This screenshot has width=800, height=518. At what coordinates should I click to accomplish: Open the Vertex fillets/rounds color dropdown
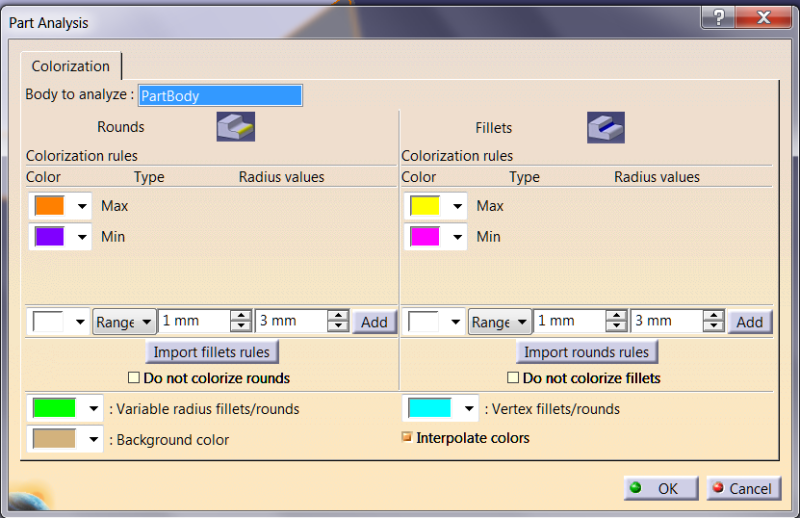(469, 408)
